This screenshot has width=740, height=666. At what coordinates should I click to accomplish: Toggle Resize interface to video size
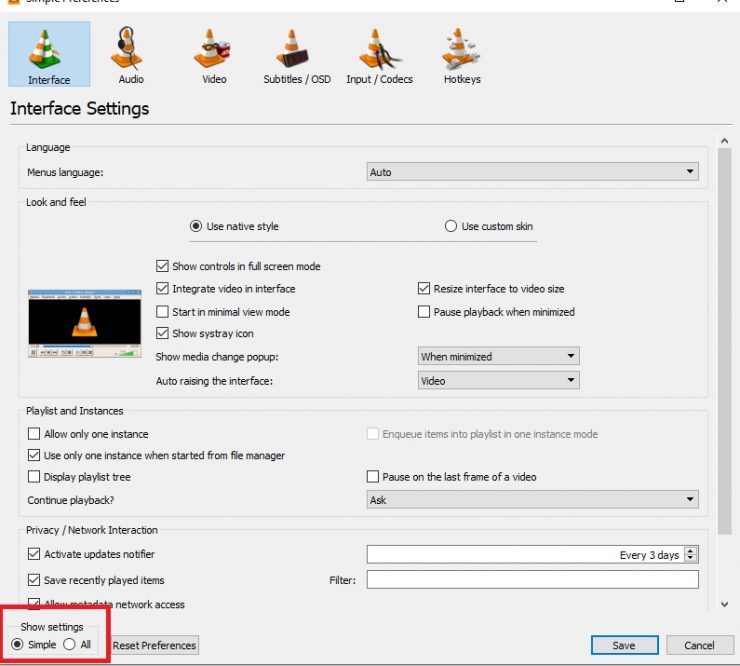pyautogui.click(x=491, y=288)
